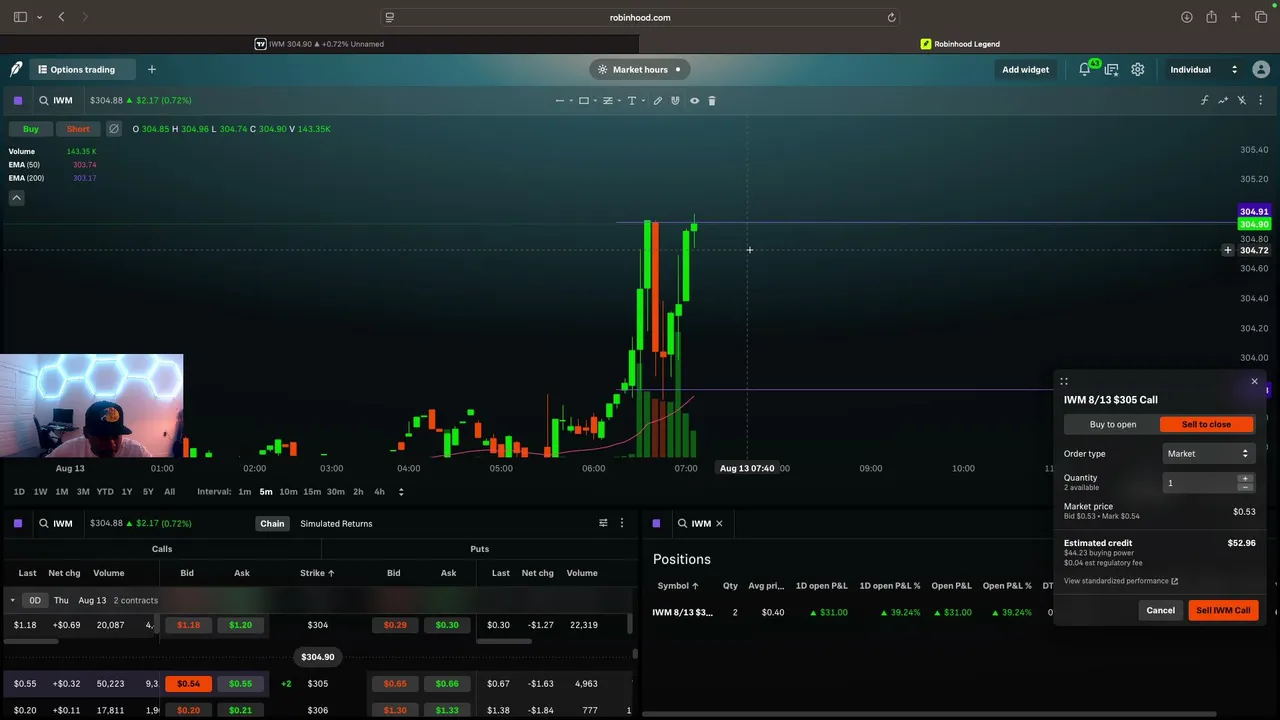Select the Buy to open option
Screen dimensions: 1280x720
point(1113,425)
